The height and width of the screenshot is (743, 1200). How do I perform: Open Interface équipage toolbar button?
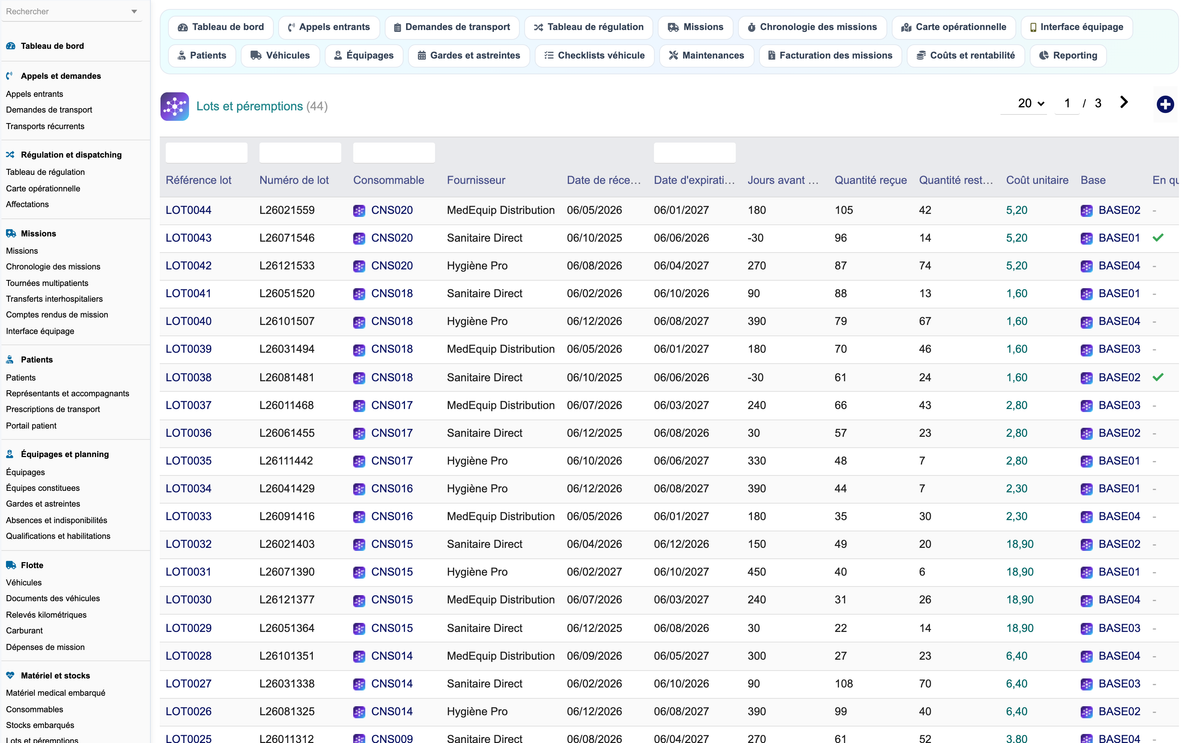[x=1075, y=27]
